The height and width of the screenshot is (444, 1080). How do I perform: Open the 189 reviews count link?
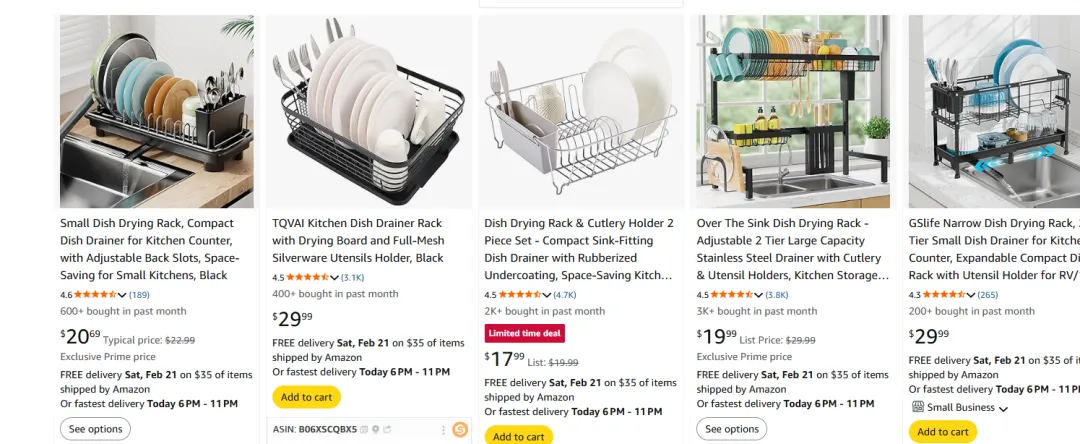[139, 295]
